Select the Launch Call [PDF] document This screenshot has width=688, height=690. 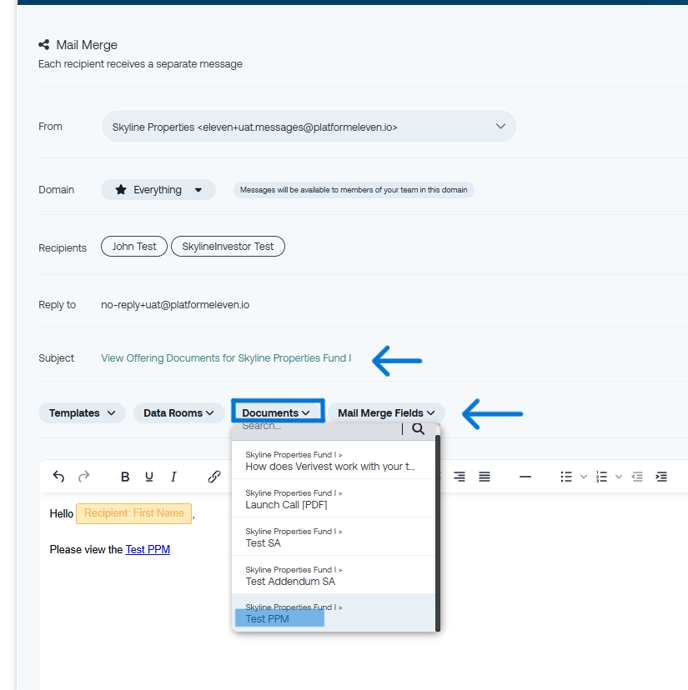333,499
